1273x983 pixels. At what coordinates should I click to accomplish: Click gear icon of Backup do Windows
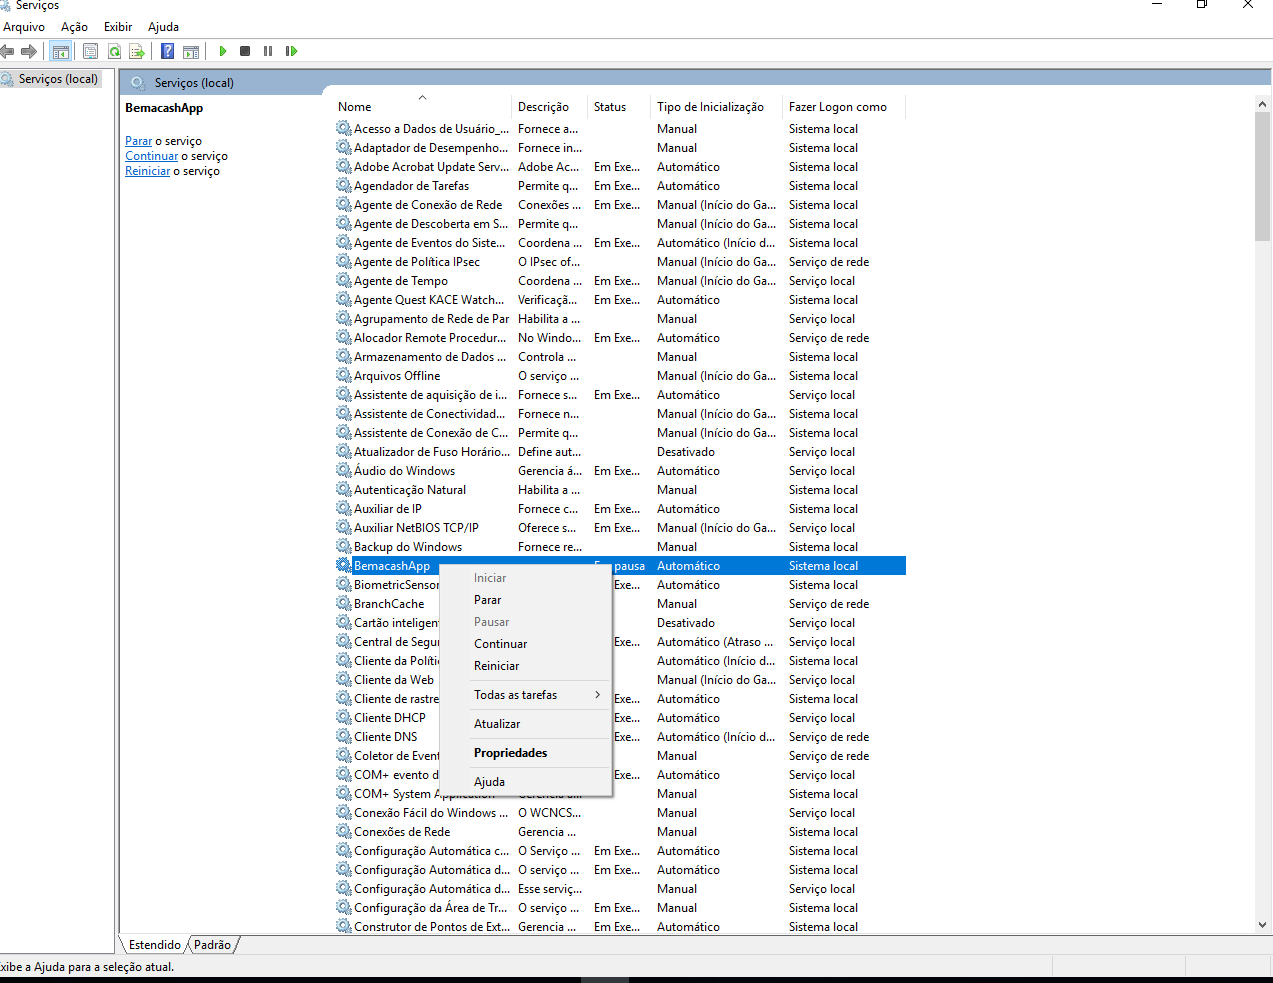[343, 547]
